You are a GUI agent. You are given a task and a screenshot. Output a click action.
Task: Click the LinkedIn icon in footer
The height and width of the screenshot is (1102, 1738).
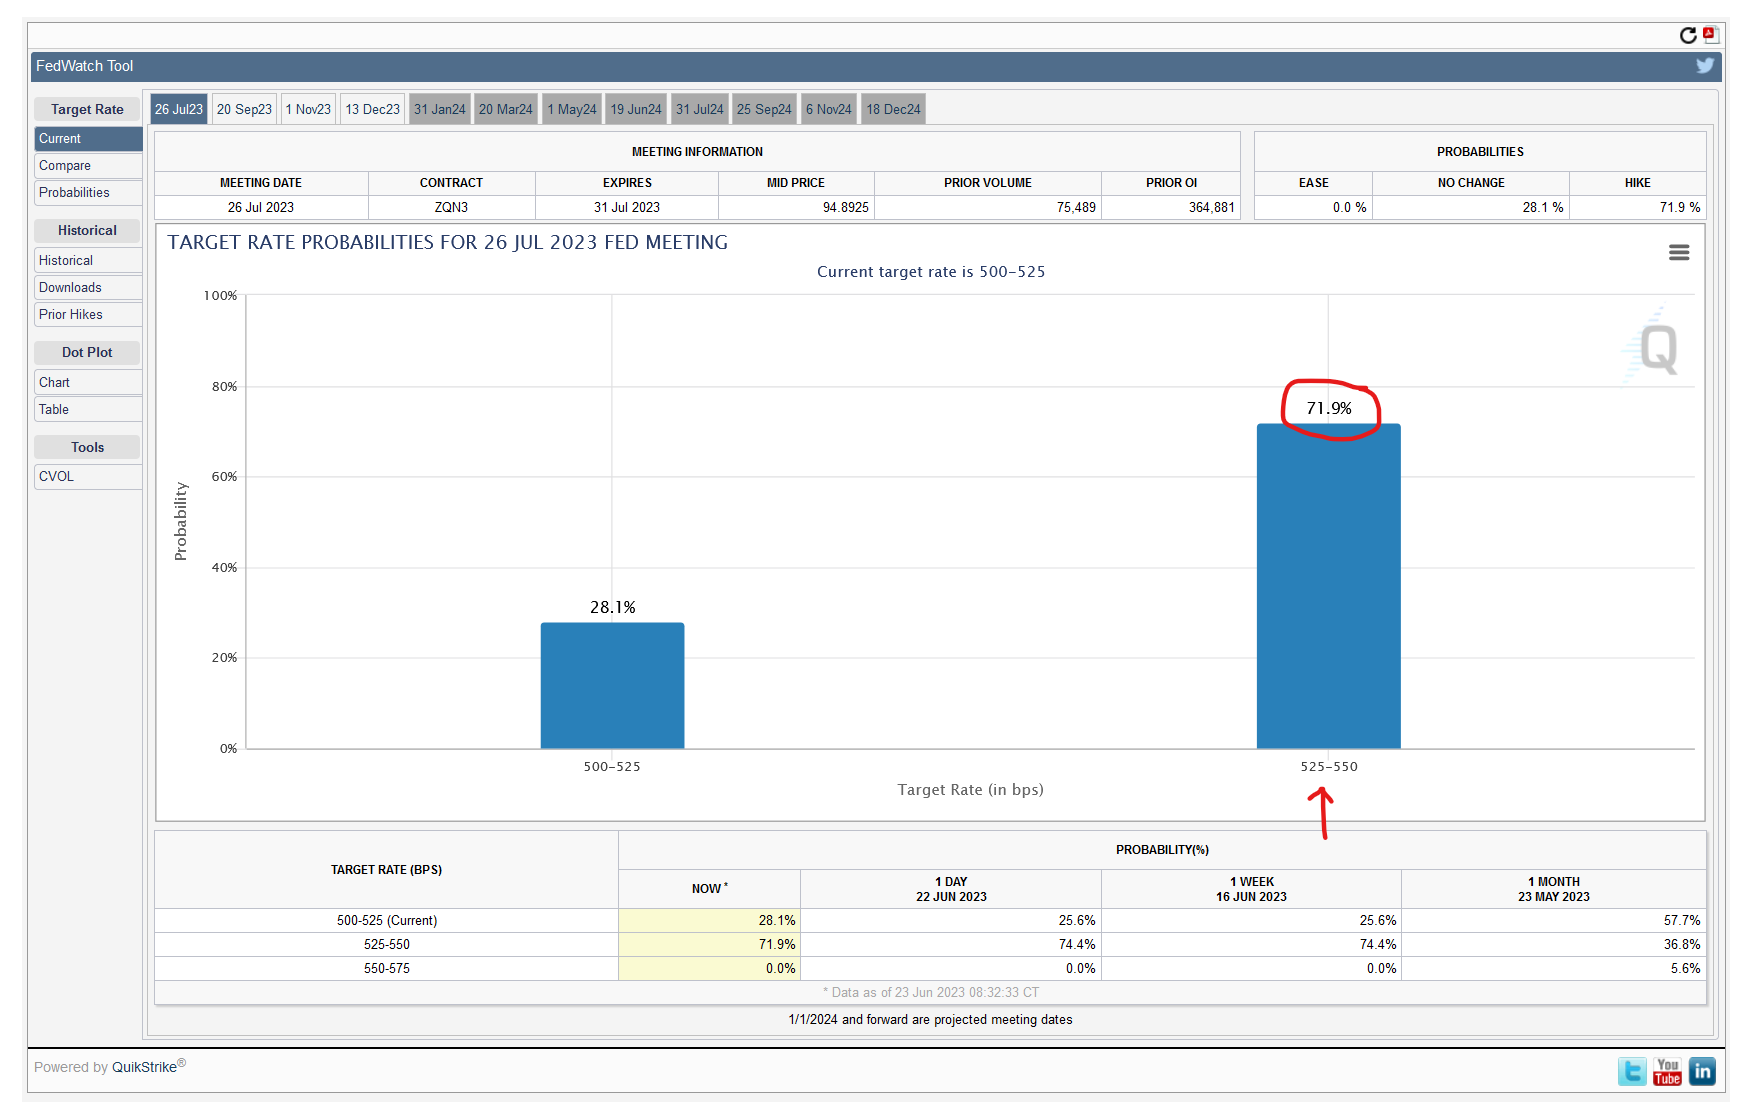pyautogui.click(x=1702, y=1072)
